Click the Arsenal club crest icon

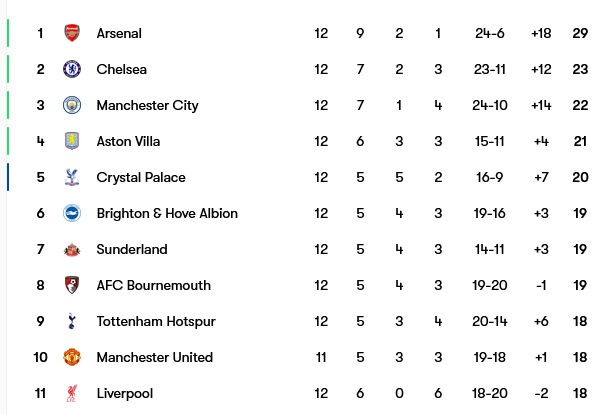pyautogui.click(x=71, y=33)
